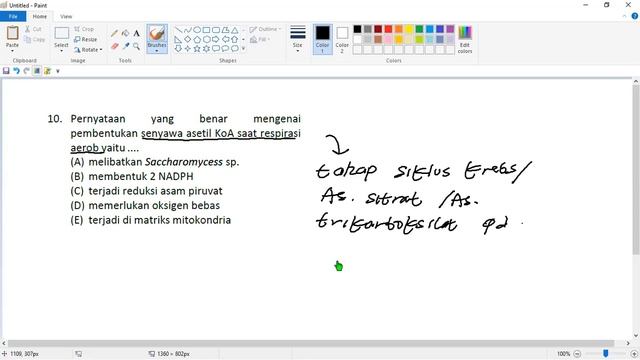The width and height of the screenshot is (640, 360).
Task: Click the zoom in plus button
Action: (x=634, y=354)
